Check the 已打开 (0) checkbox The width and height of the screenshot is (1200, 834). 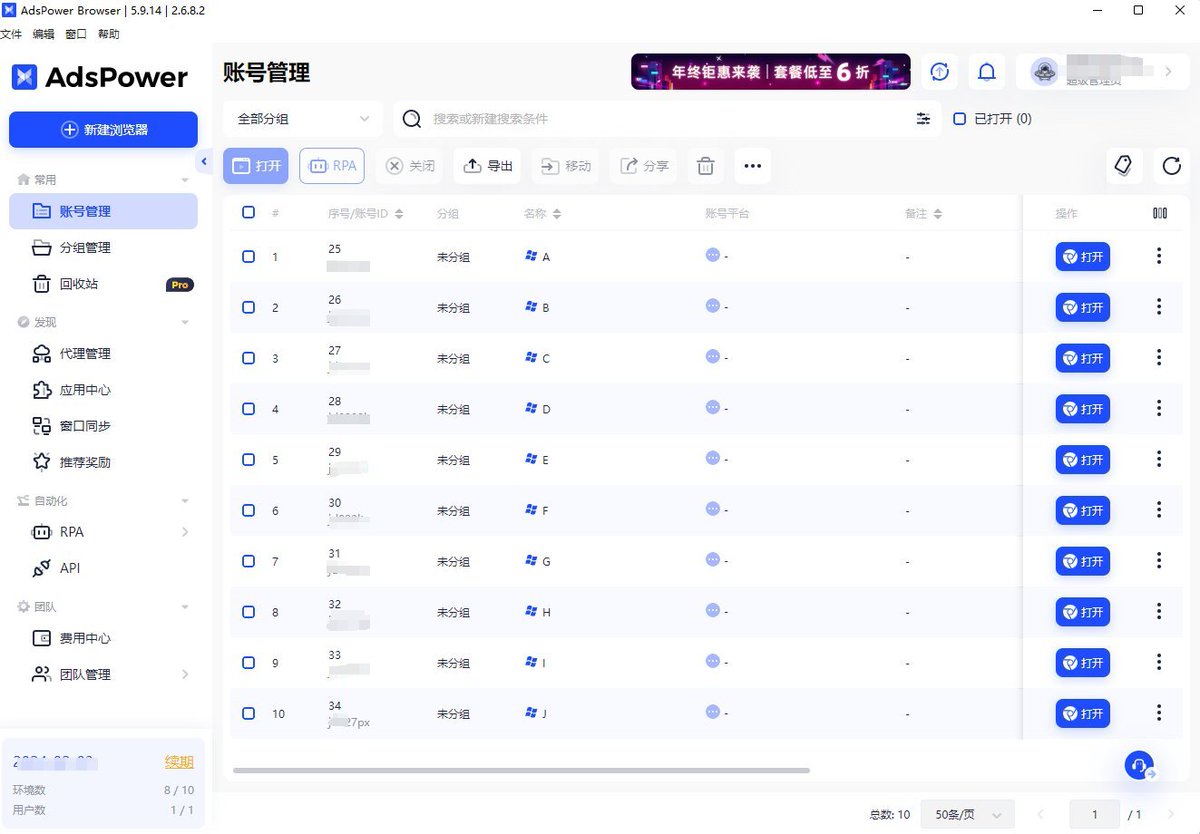coord(960,118)
